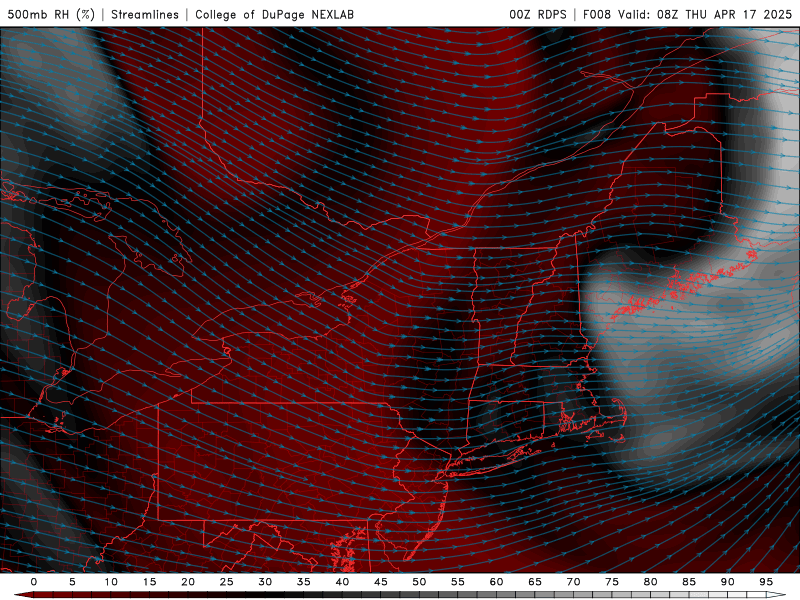Click "College of DuPage NEXLAB" text
Image resolution: width=800 pixels, height=600 pixels.
[274, 14]
